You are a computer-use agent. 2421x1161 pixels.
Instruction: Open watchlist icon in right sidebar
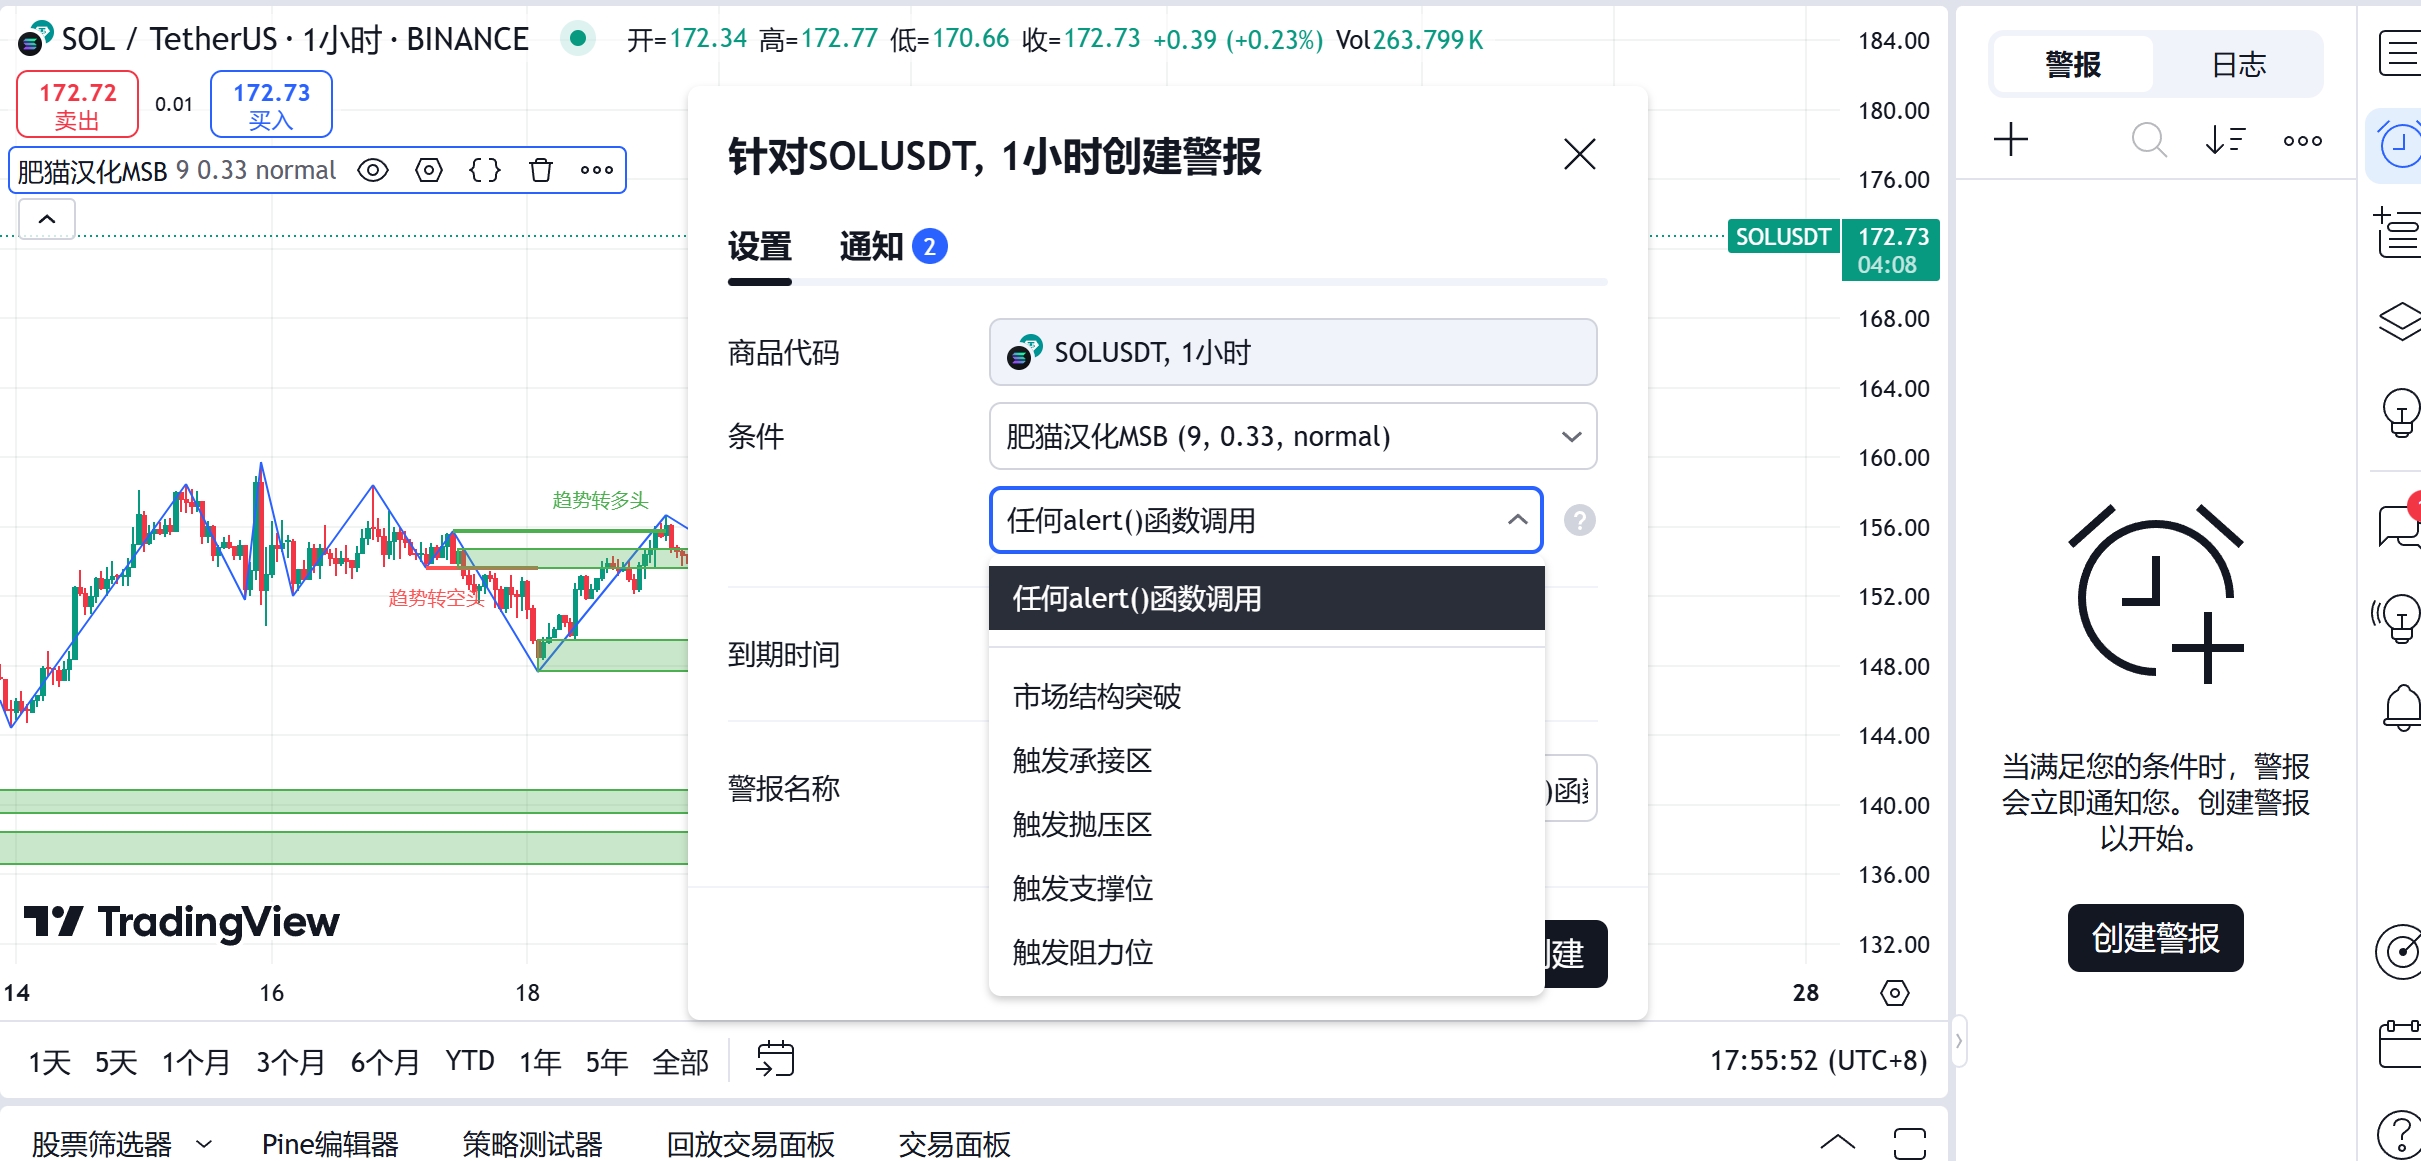click(x=2399, y=54)
